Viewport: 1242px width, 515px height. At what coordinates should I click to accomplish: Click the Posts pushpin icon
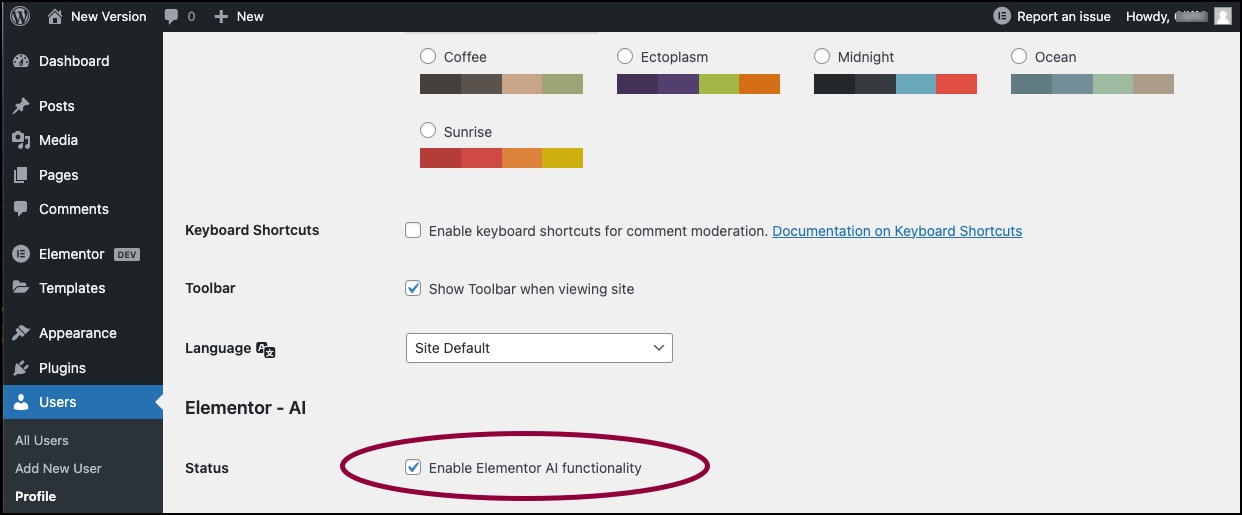pos(21,106)
